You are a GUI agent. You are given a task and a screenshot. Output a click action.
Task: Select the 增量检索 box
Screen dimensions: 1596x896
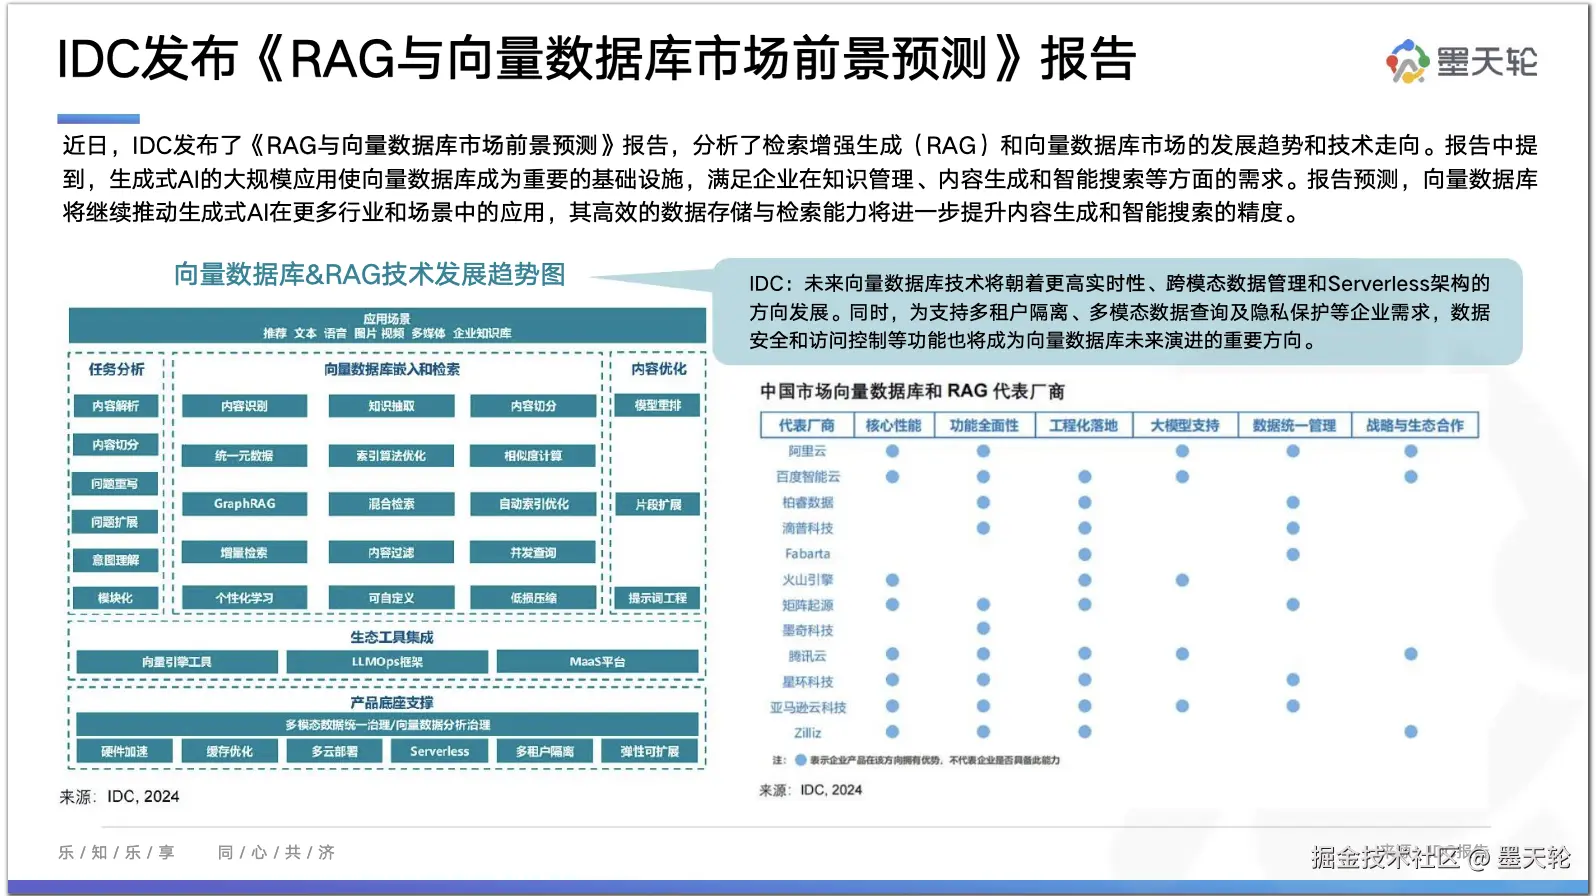[244, 553]
